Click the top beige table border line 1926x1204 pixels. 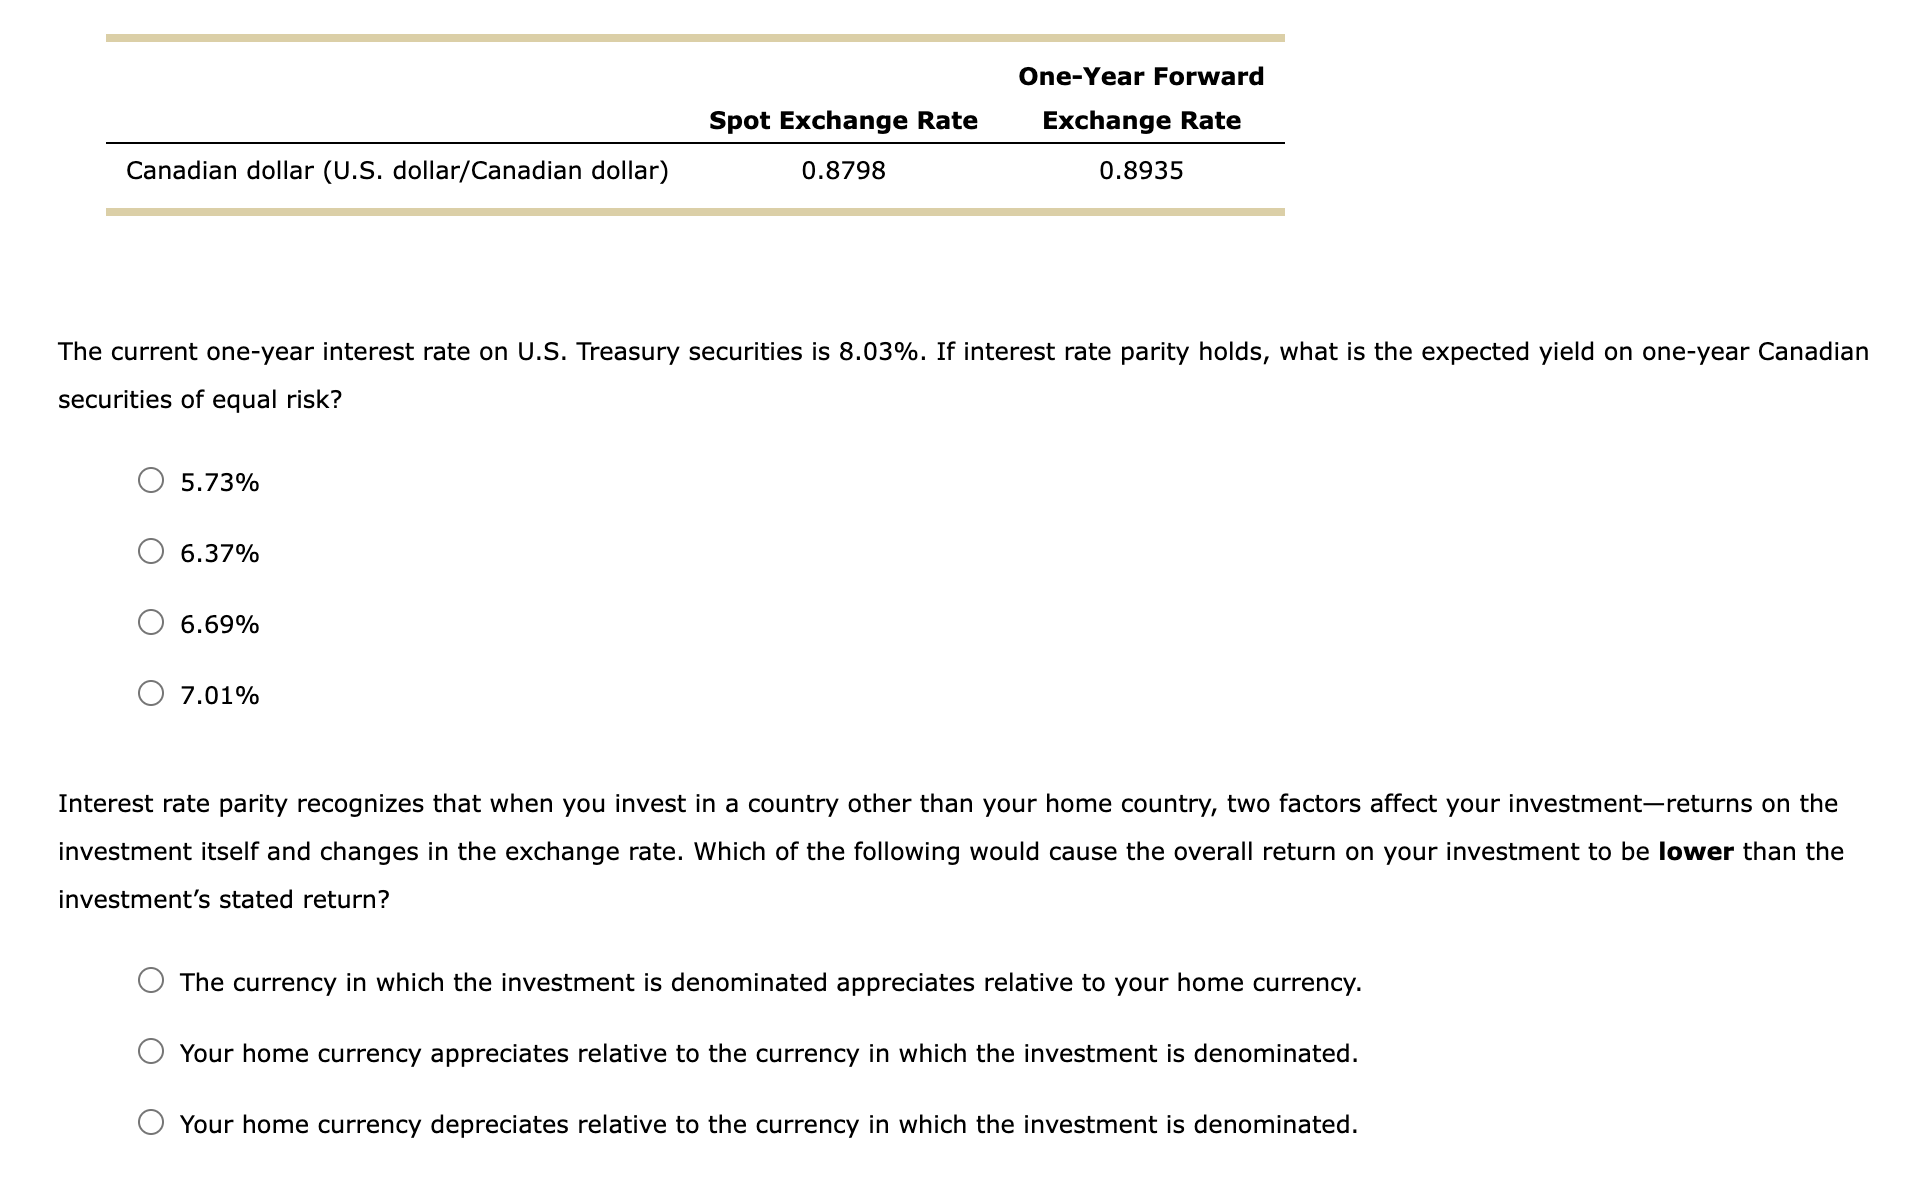694,35
